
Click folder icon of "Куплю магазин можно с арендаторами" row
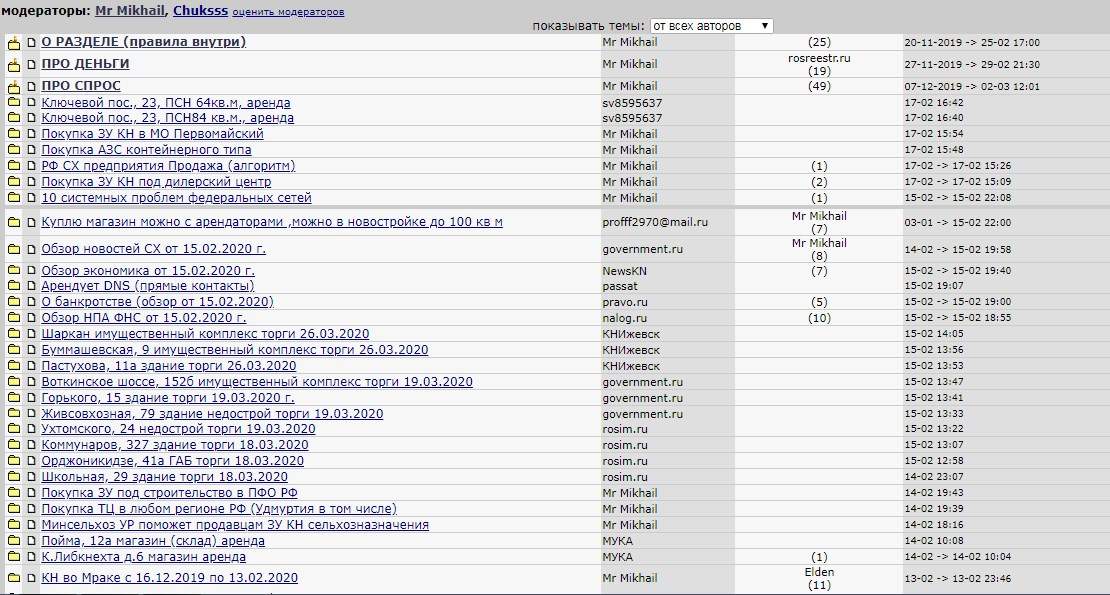point(13,222)
